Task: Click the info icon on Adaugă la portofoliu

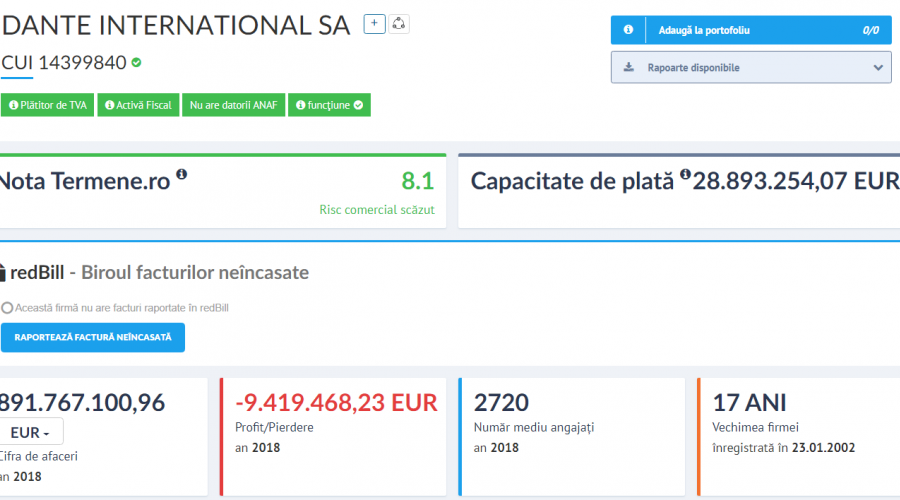Action: click(x=629, y=30)
